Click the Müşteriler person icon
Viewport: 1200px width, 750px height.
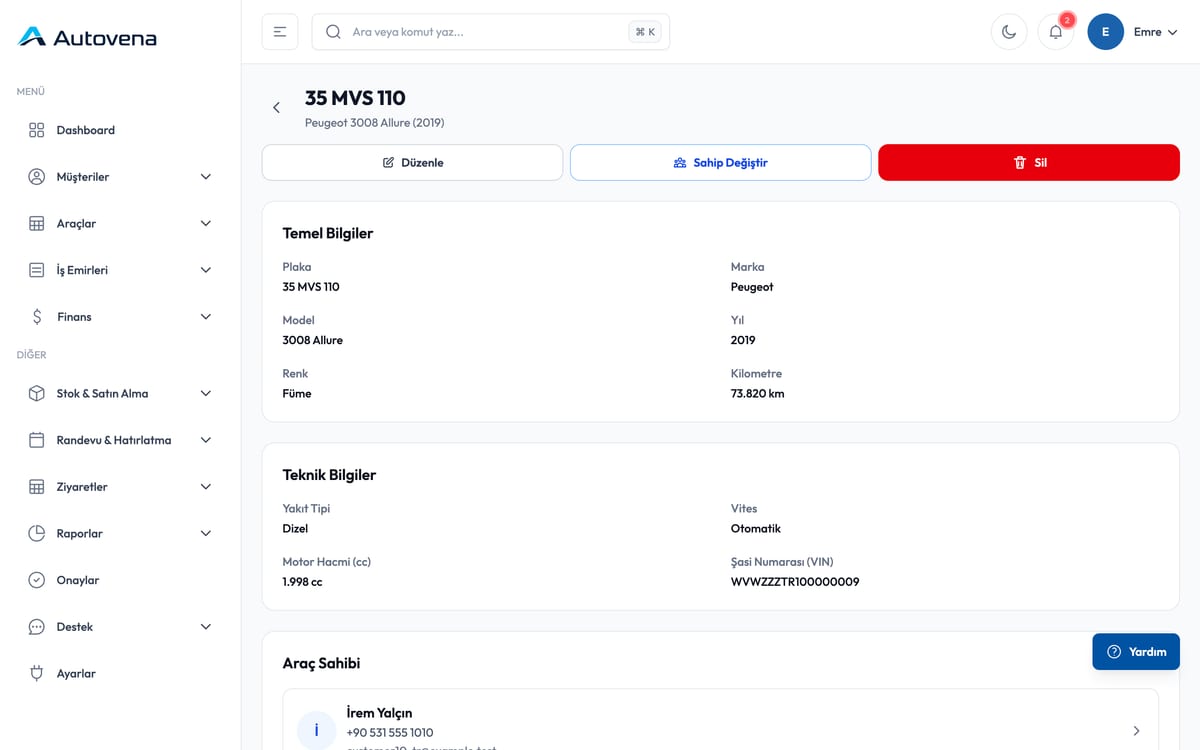pyautogui.click(x=37, y=177)
